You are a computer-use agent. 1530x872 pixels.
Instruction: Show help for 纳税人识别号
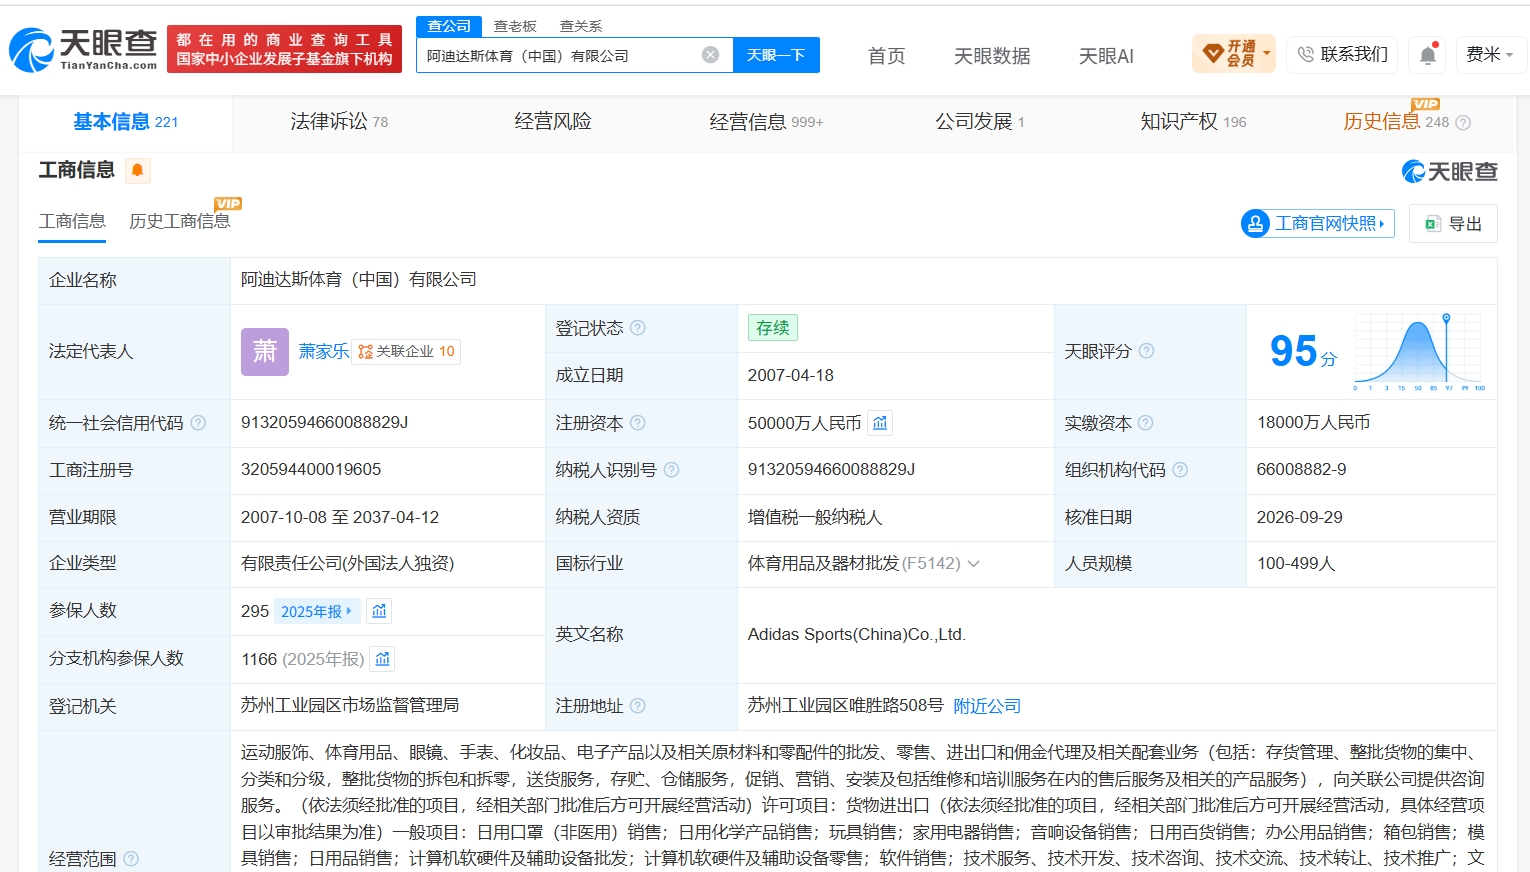[672, 470]
